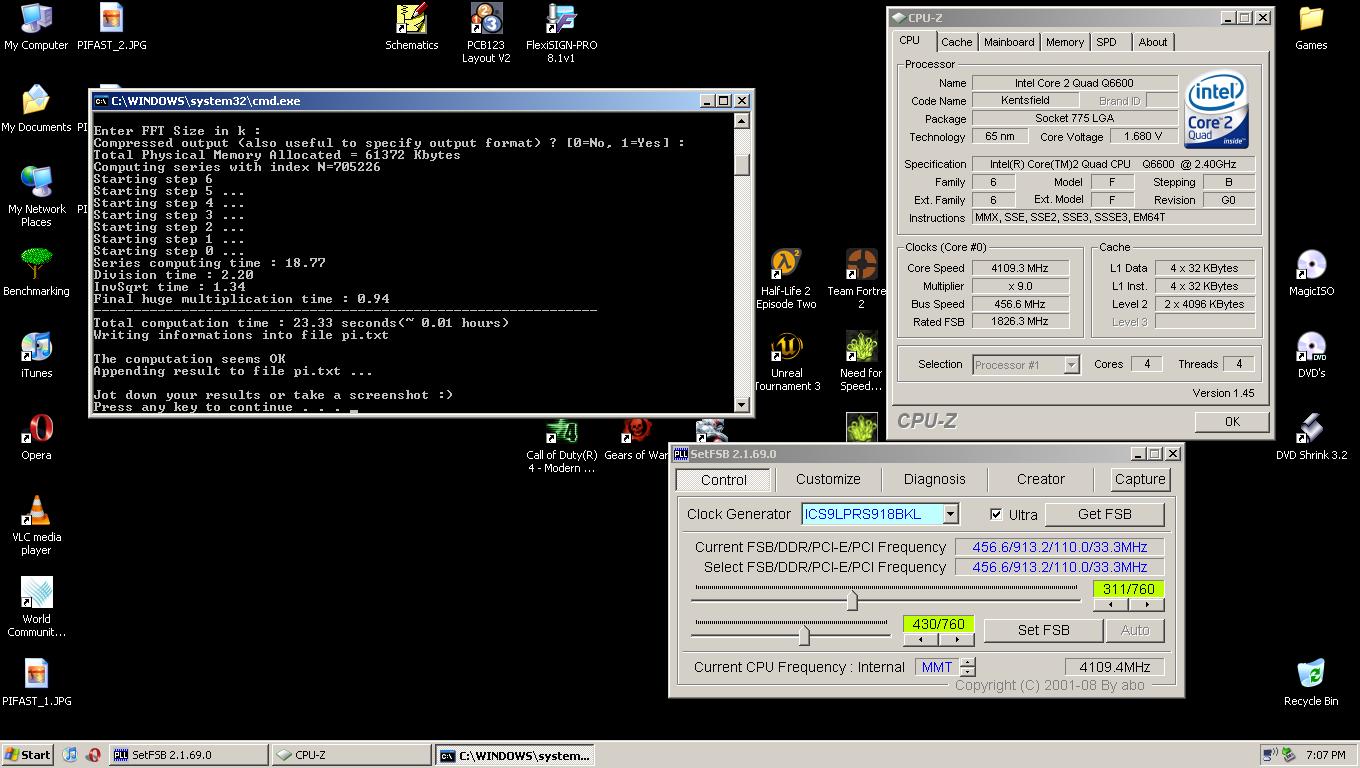Open Customize tab in SetFSB
Viewport: 1360px width, 768px height.
828,479
